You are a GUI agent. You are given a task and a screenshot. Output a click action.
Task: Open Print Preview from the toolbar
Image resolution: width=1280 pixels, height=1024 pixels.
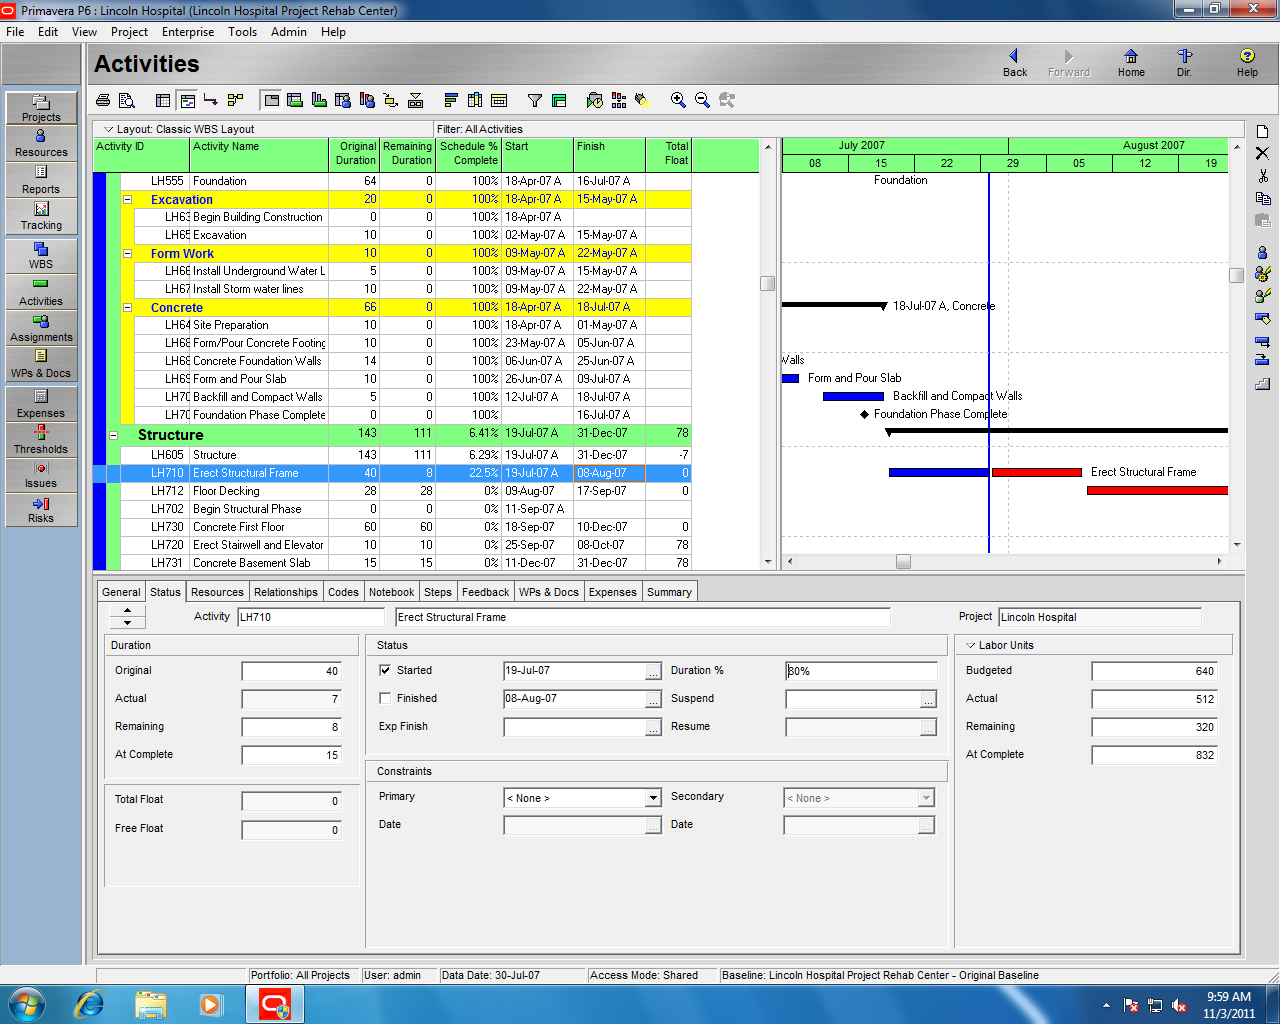(x=127, y=100)
